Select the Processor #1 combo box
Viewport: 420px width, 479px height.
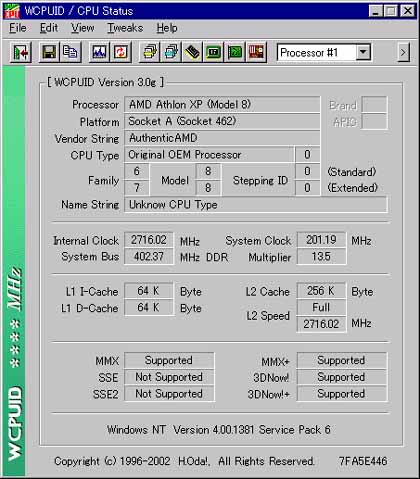tap(324, 53)
